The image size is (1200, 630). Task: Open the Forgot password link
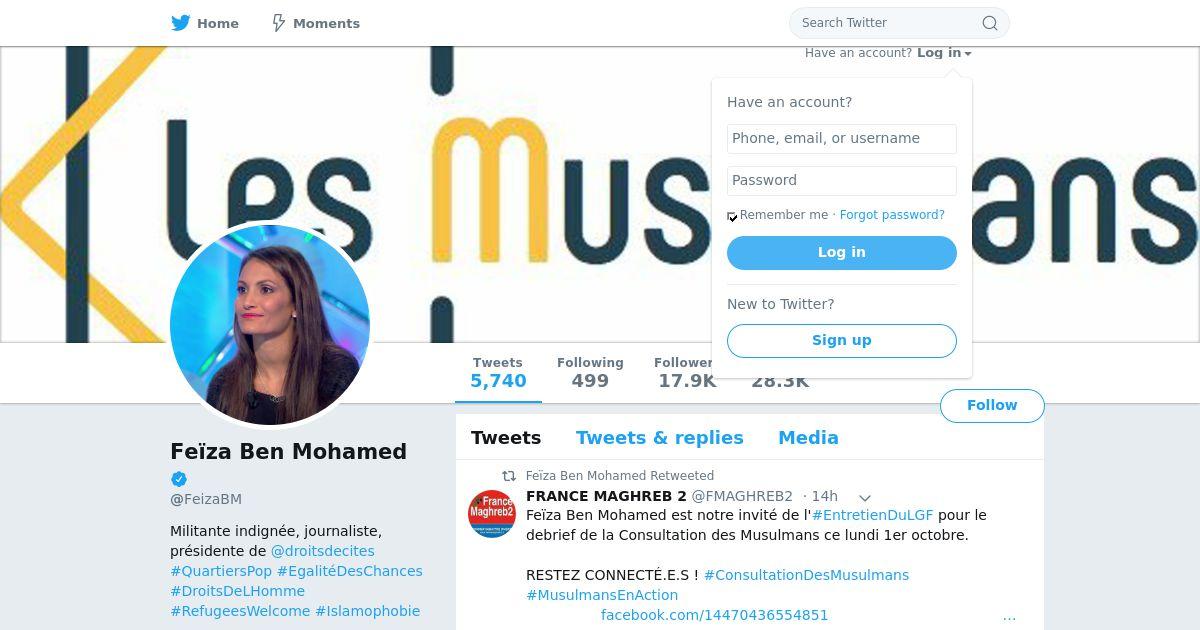pyautogui.click(x=892, y=215)
